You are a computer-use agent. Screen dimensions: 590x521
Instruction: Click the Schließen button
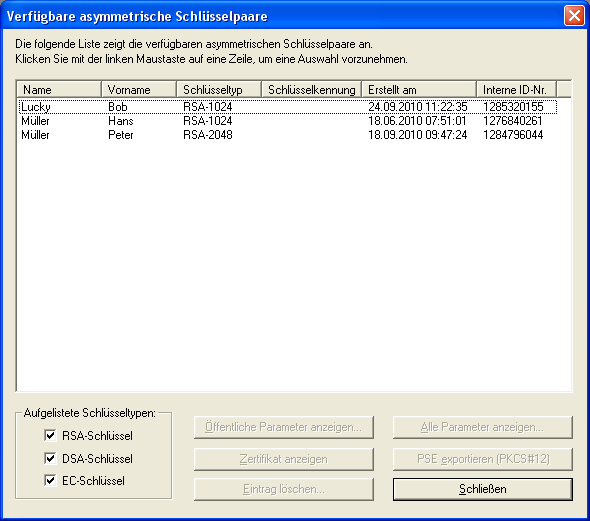tap(483, 489)
